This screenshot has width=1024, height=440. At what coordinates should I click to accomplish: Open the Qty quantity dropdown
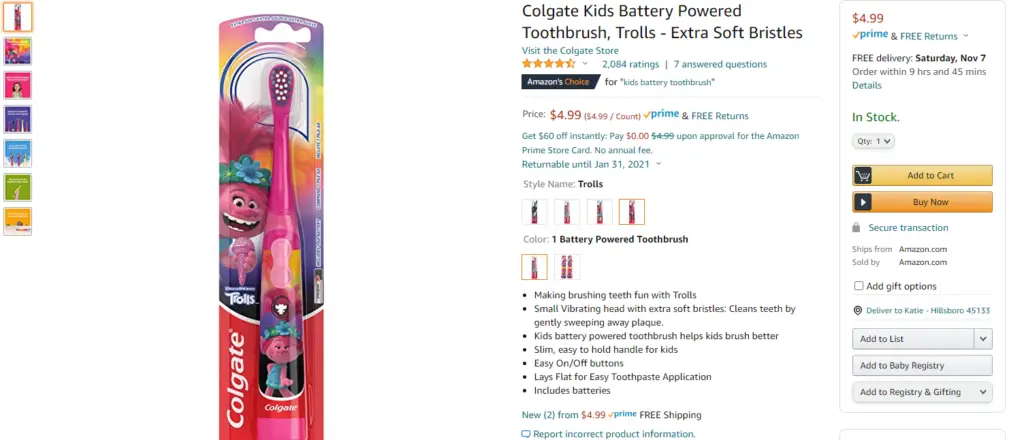(x=873, y=141)
